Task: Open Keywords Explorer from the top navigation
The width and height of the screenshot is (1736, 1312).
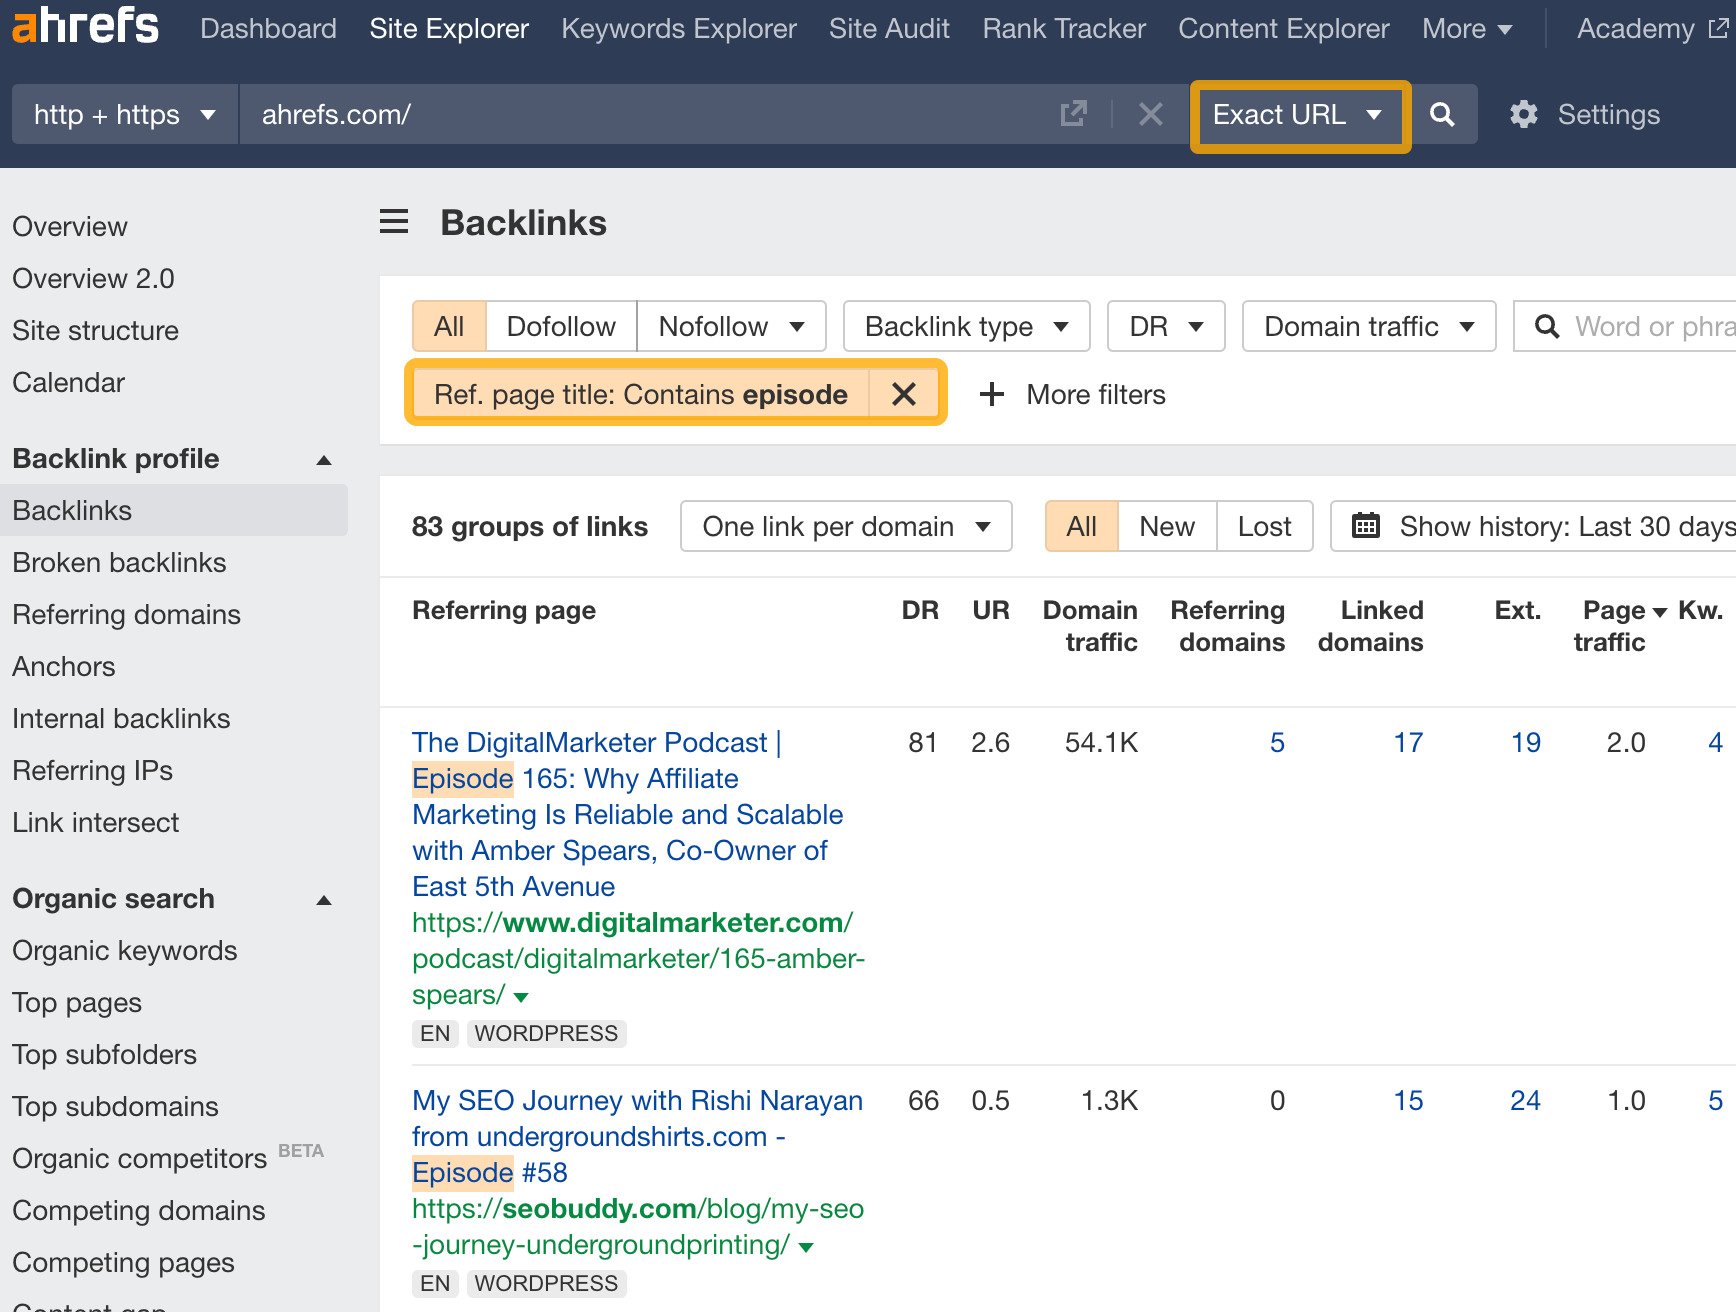Action: coord(678,28)
